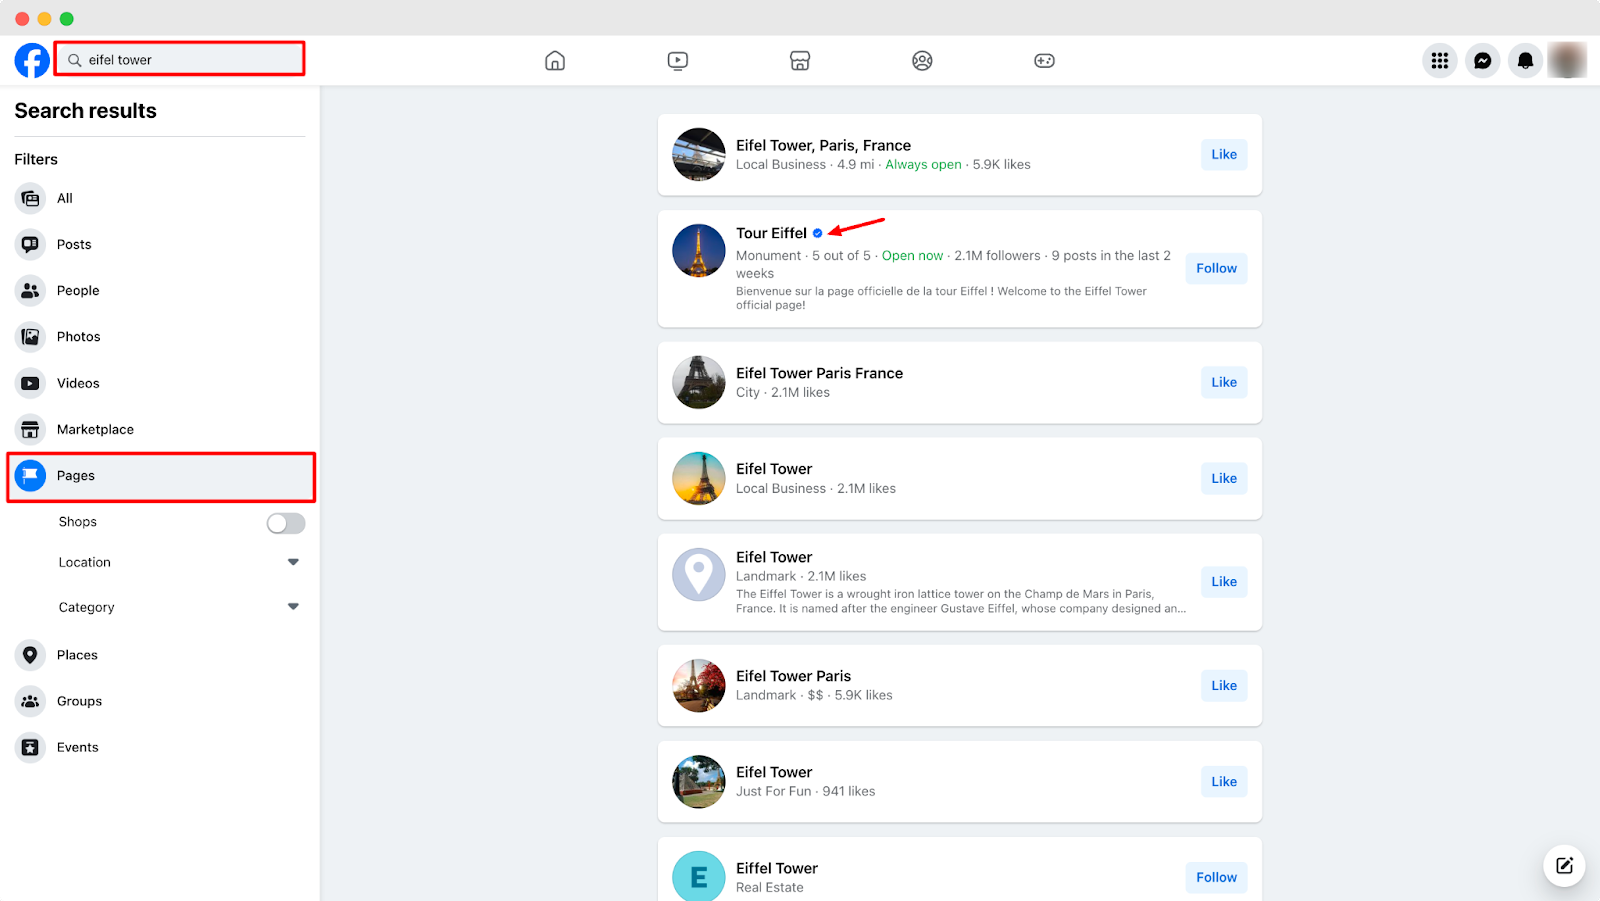Open Tour Eiffel profile thumbnail

coord(699,250)
